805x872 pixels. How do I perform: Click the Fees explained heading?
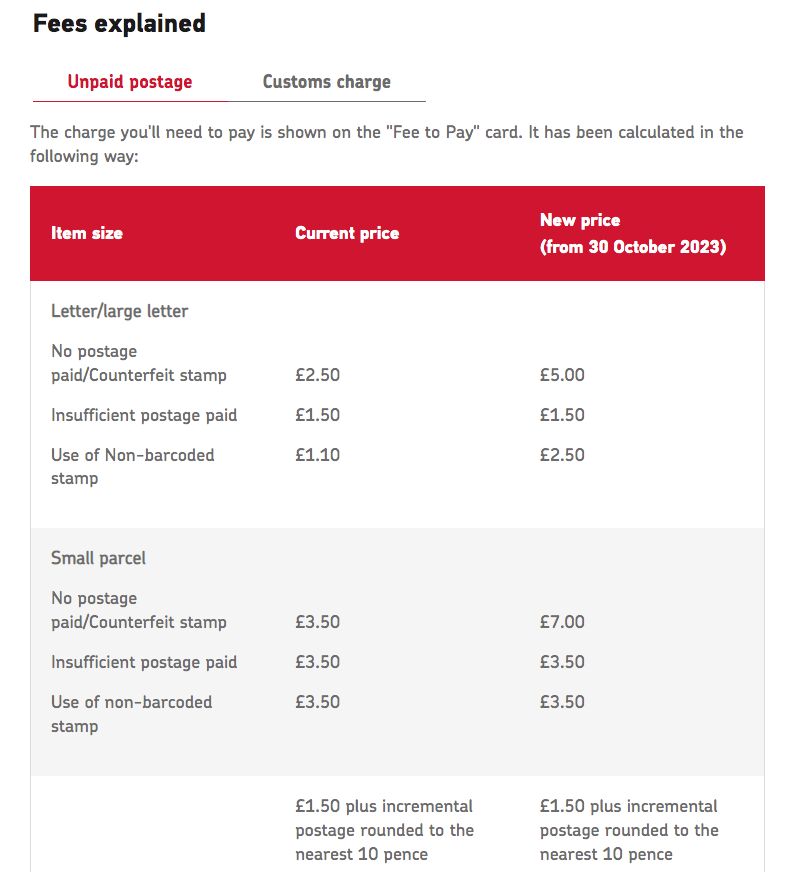click(x=119, y=24)
